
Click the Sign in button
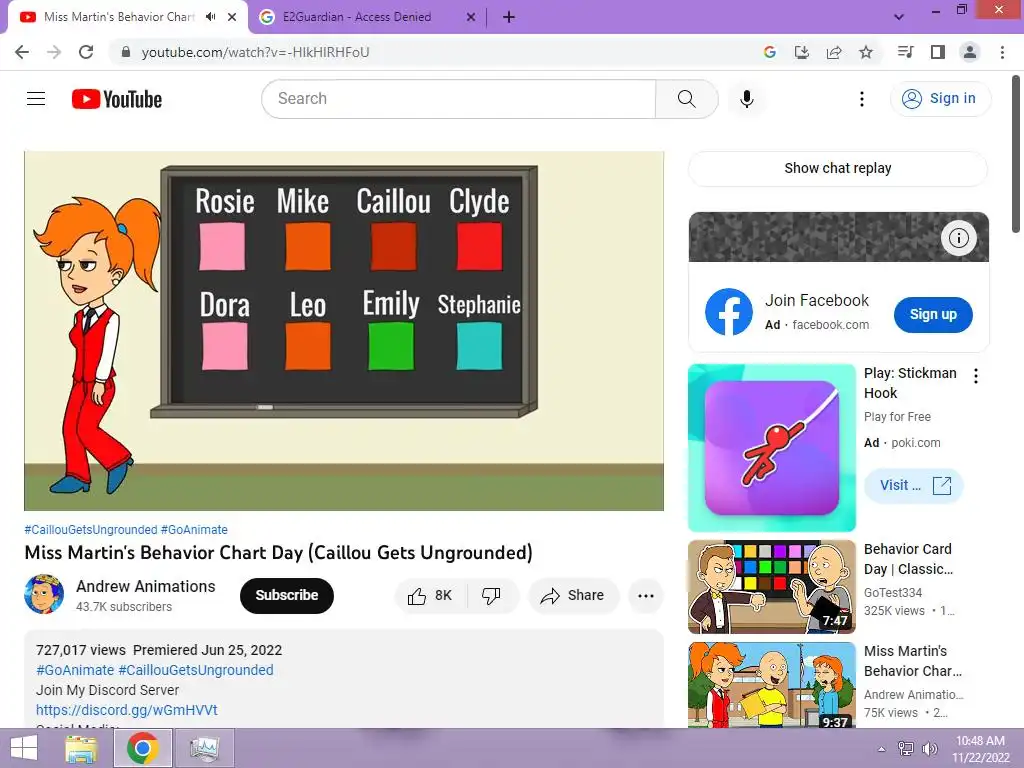940,99
